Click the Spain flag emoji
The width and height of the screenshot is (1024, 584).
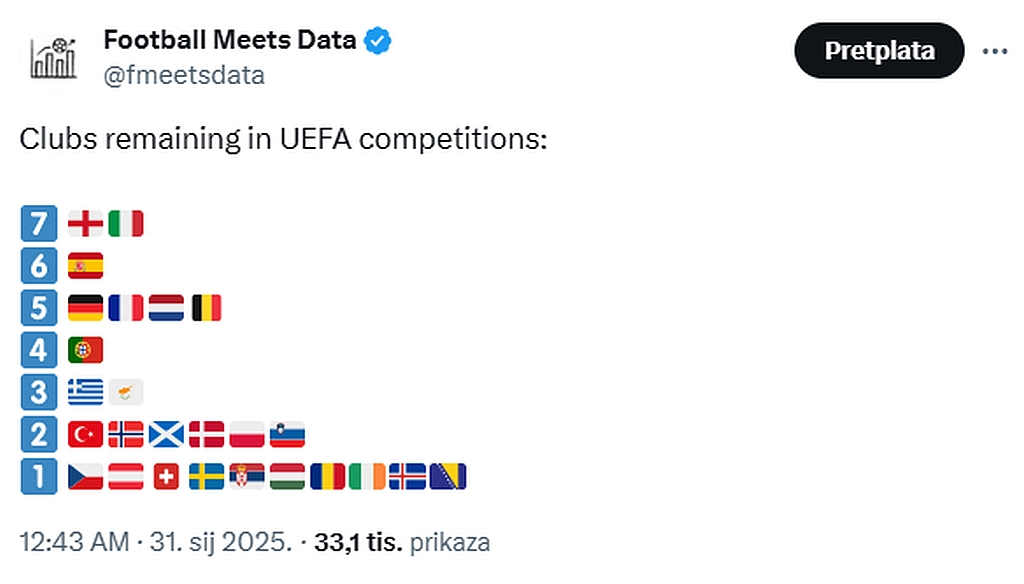[x=85, y=266]
